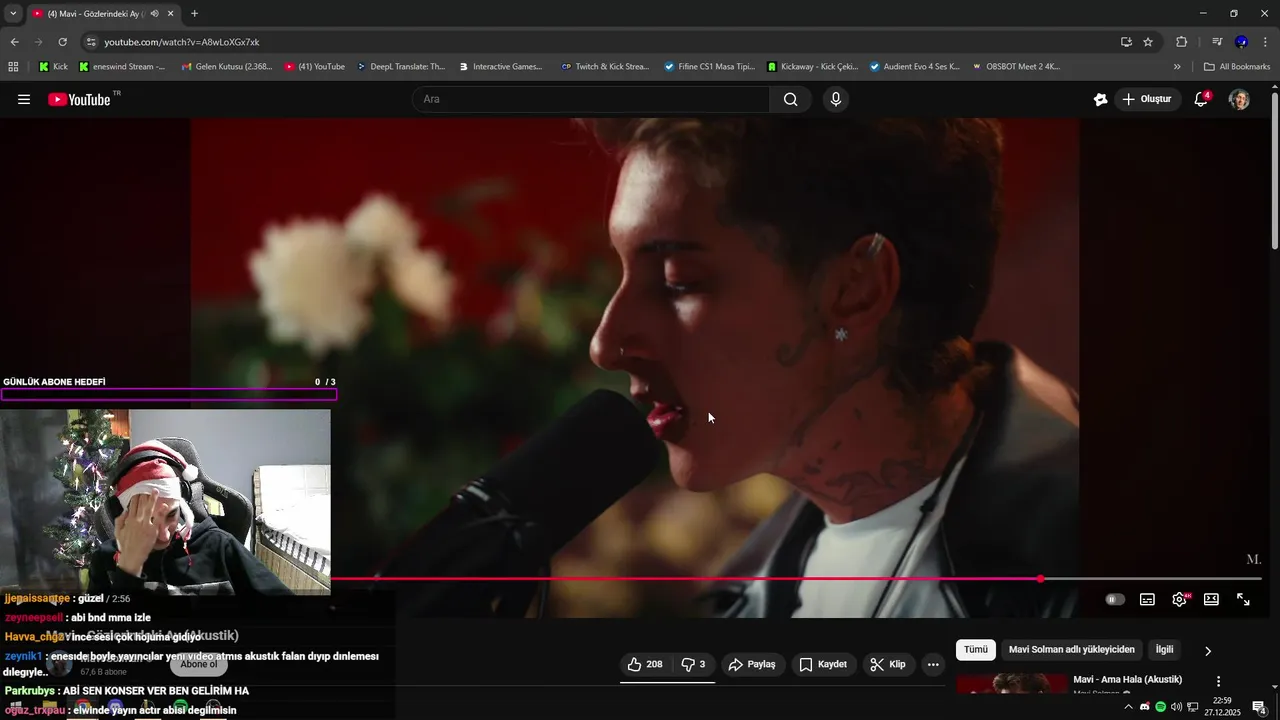Expand hidden bookmarks with double chevron
This screenshot has width=1280, height=720.
(1177, 67)
